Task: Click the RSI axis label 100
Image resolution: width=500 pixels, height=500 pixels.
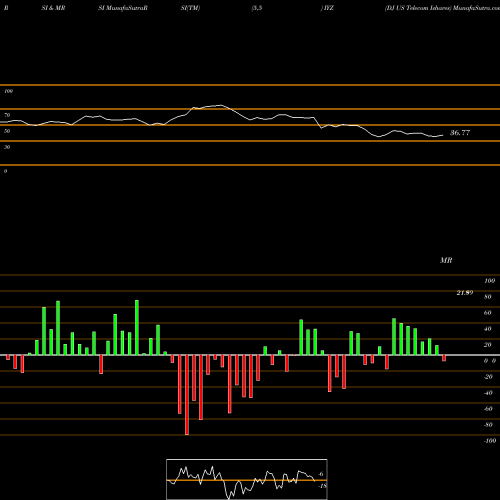Action: 8,91
